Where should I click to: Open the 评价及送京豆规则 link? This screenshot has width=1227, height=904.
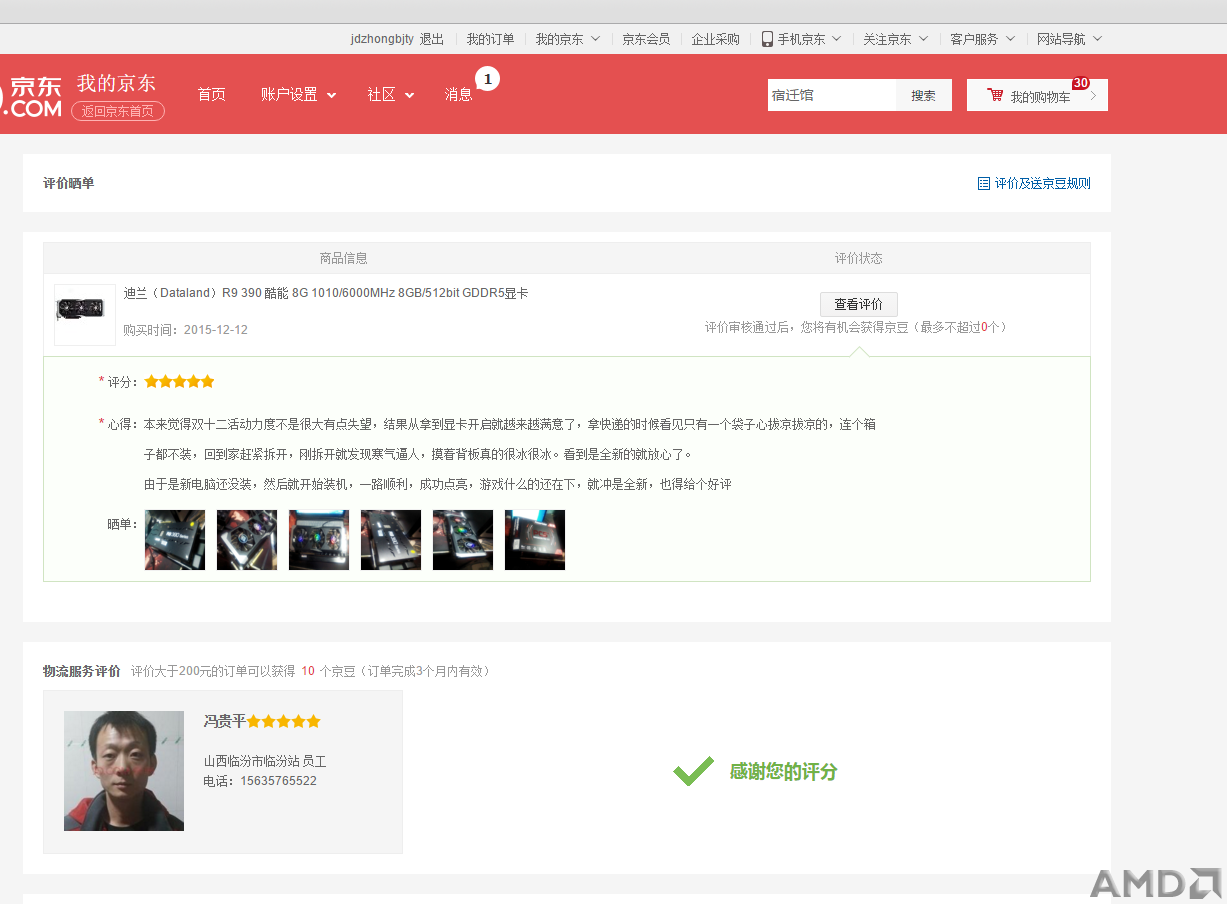(x=1042, y=184)
